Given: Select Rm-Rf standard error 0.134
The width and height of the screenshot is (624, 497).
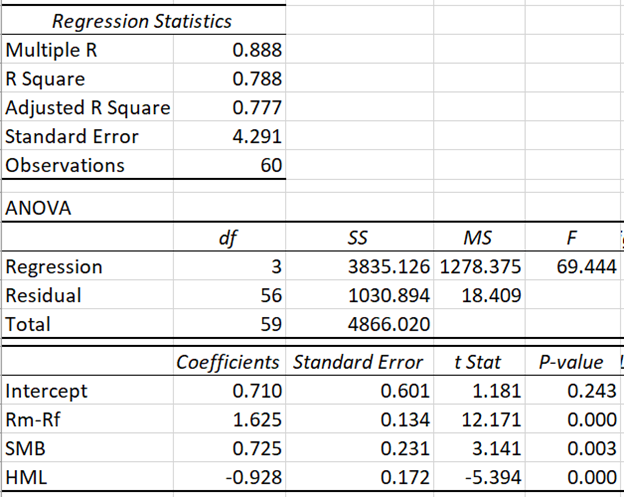Looking at the screenshot, I should coord(405,420).
